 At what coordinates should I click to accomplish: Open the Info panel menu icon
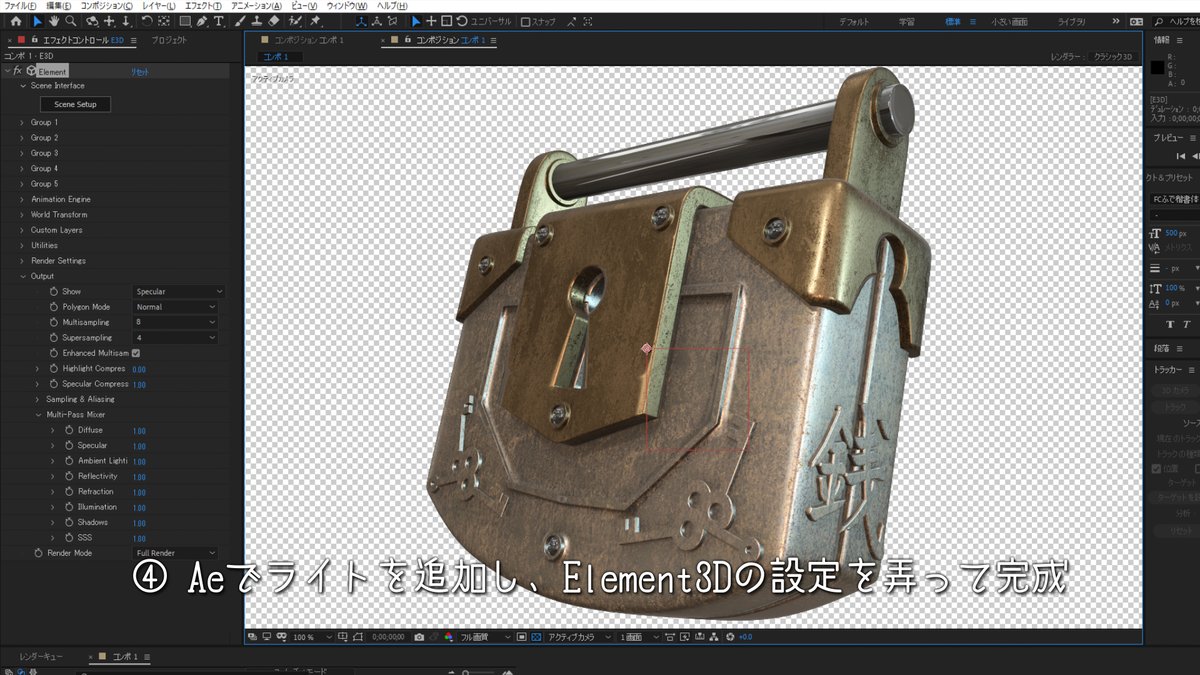pos(1181,40)
